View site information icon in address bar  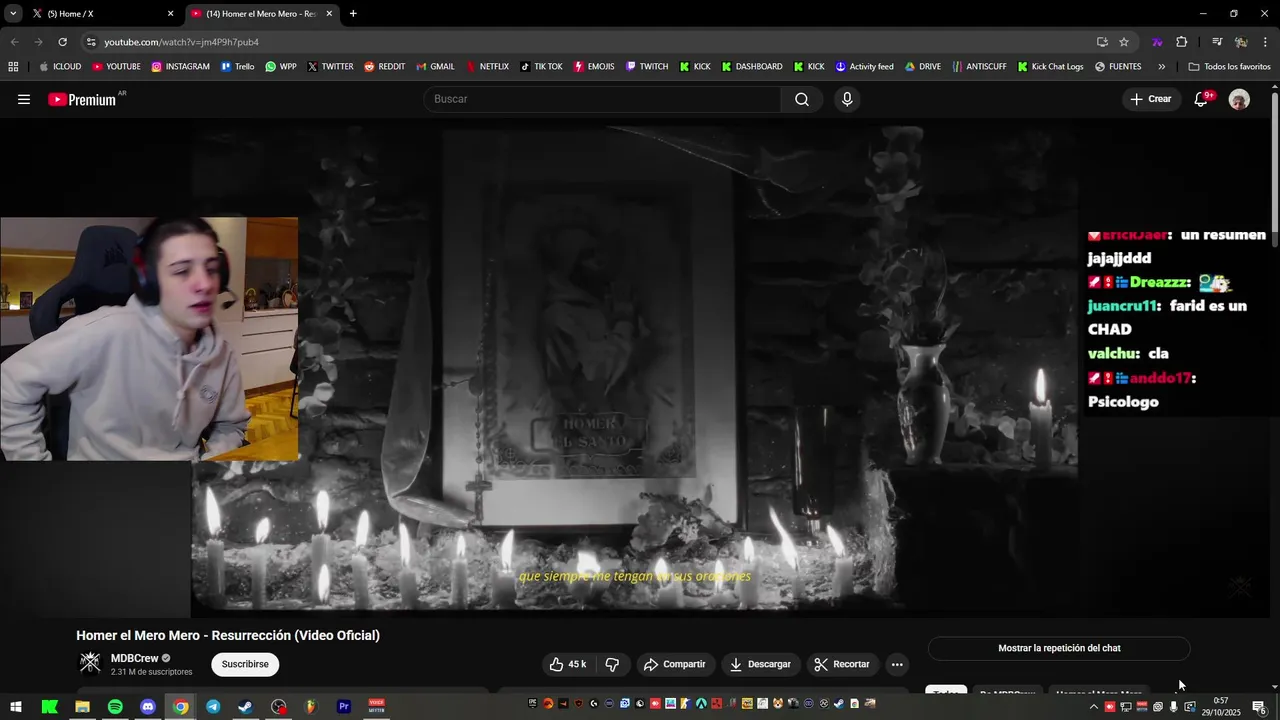[x=90, y=42]
